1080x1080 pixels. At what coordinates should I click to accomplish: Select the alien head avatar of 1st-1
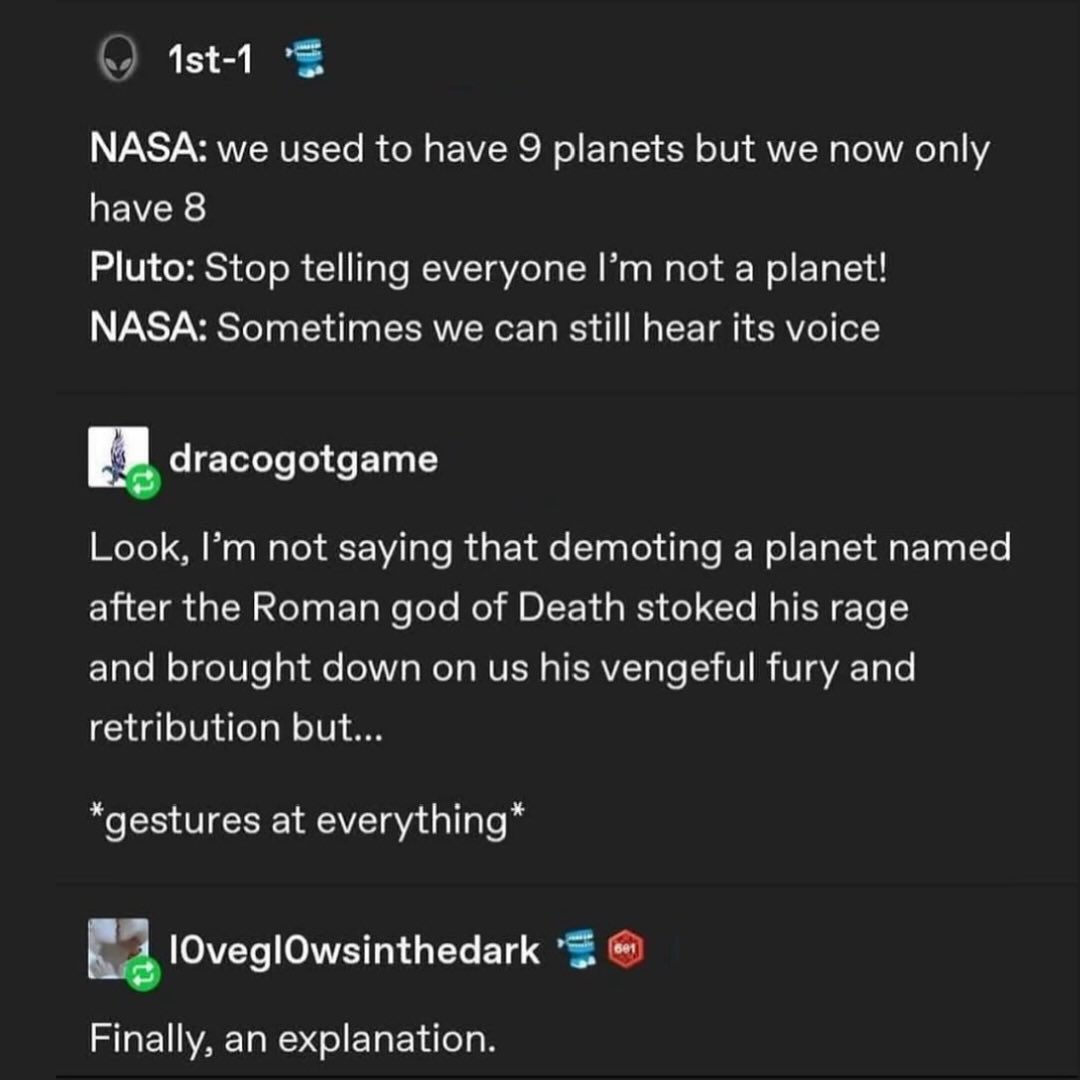(x=117, y=58)
